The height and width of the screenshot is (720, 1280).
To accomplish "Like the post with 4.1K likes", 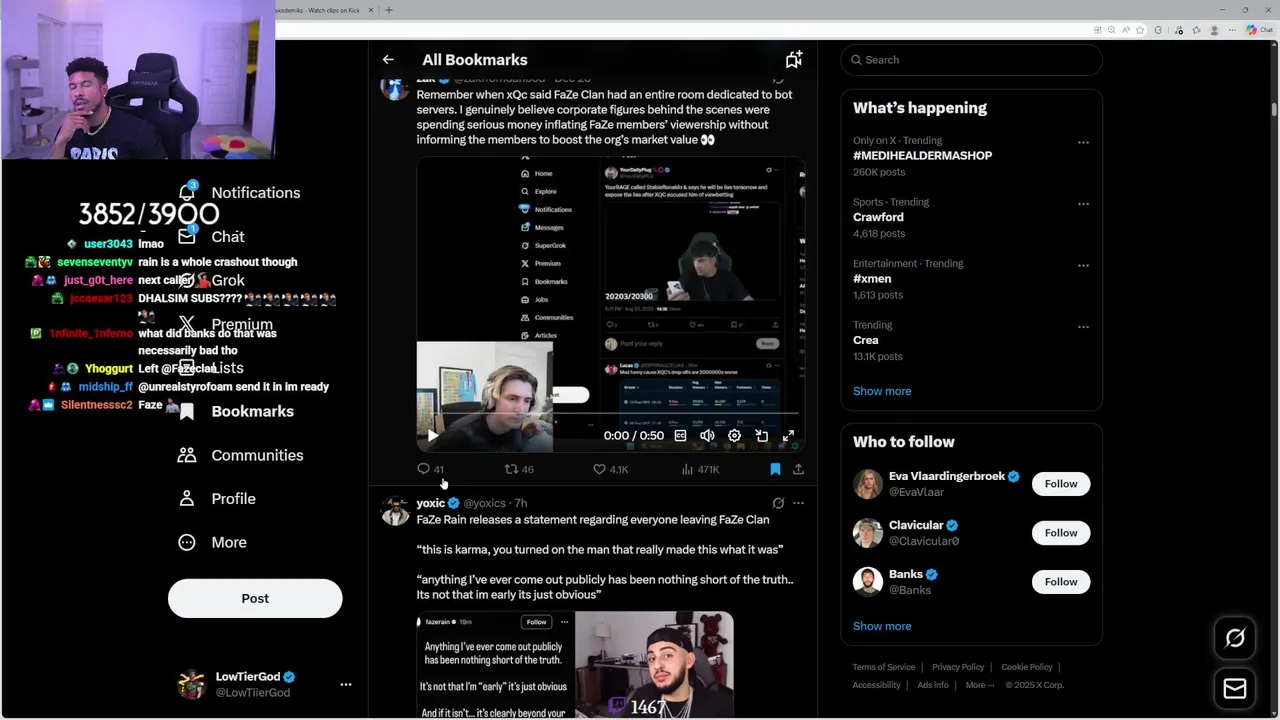I will point(610,469).
